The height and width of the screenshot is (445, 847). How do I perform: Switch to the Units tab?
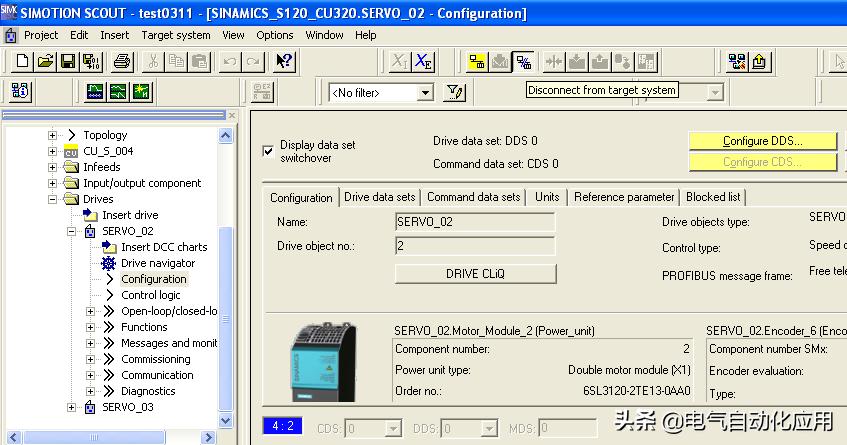pos(547,197)
